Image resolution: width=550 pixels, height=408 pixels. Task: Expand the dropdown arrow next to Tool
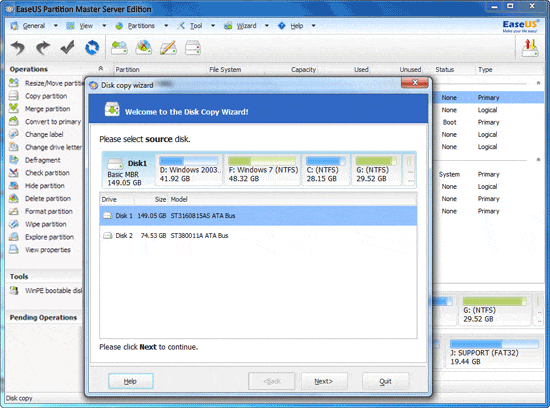tap(213, 26)
